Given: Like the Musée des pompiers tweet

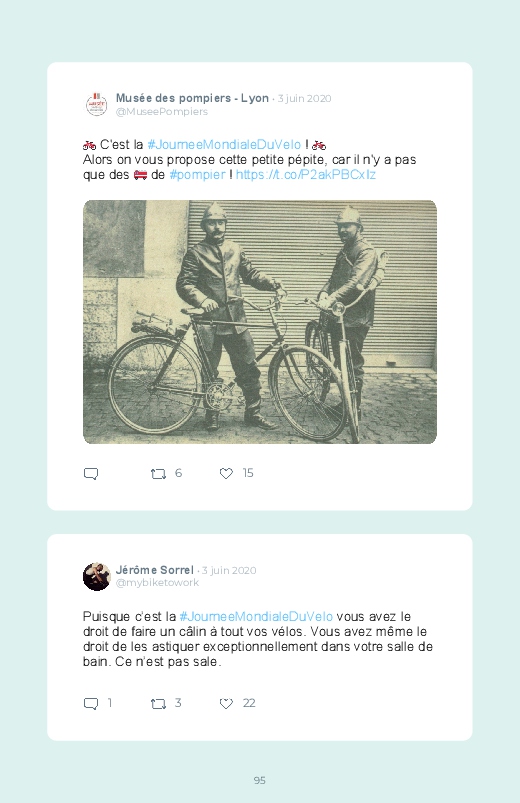Looking at the screenshot, I should 226,474.
